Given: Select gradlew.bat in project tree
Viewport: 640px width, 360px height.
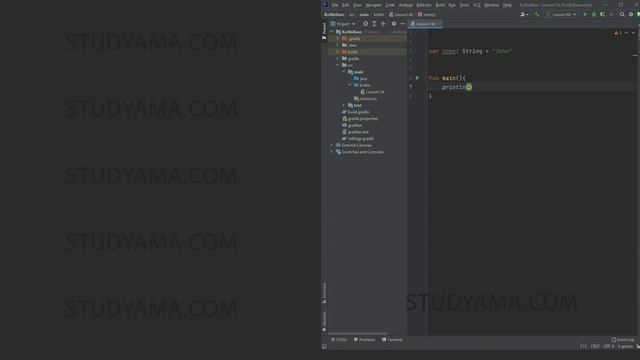Looking at the screenshot, I should tap(355, 132).
